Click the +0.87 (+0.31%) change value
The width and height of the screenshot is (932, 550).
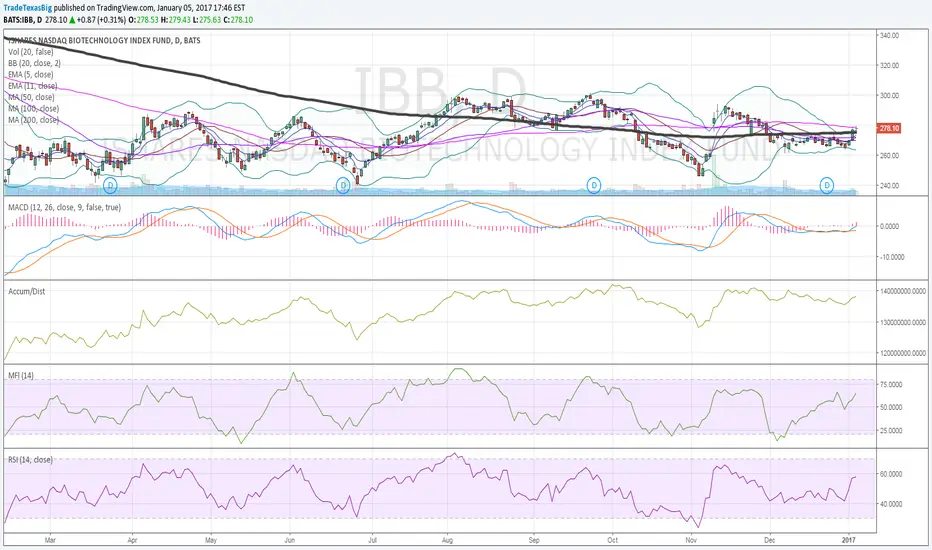(101, 20)
